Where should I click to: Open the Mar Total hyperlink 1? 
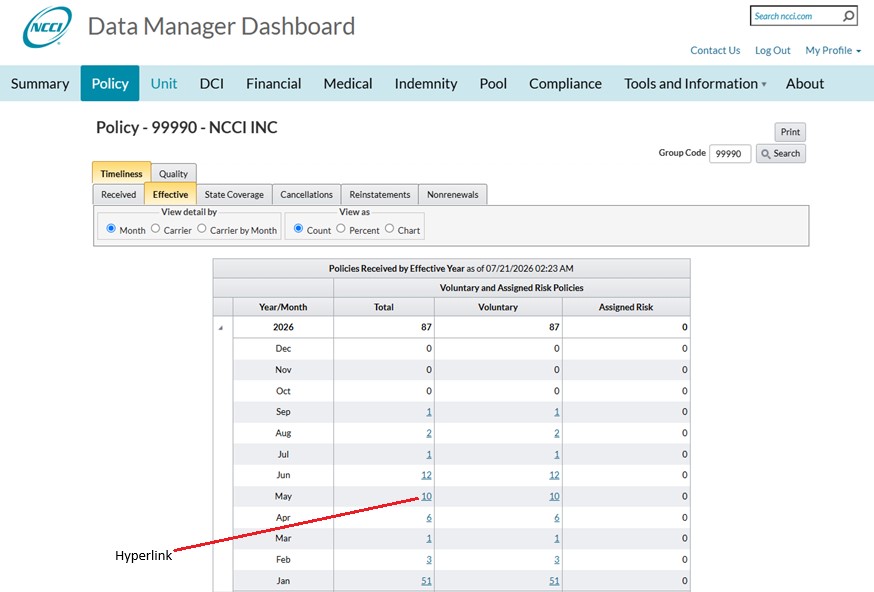pos(429,538)
